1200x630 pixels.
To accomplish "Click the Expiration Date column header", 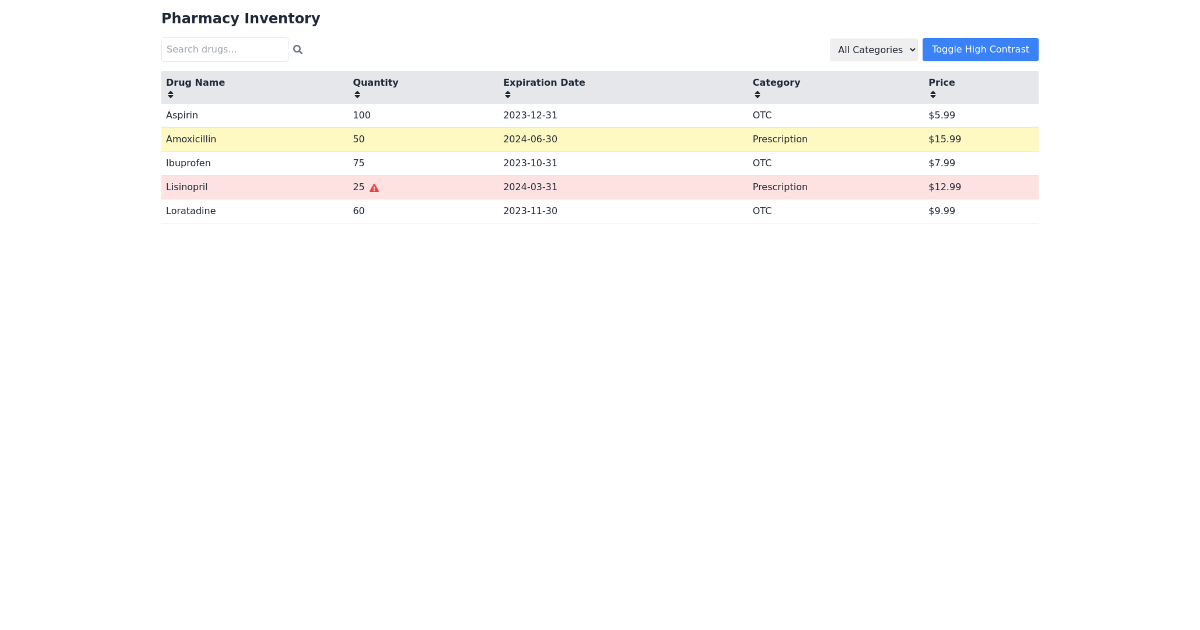I will (544, 83).
